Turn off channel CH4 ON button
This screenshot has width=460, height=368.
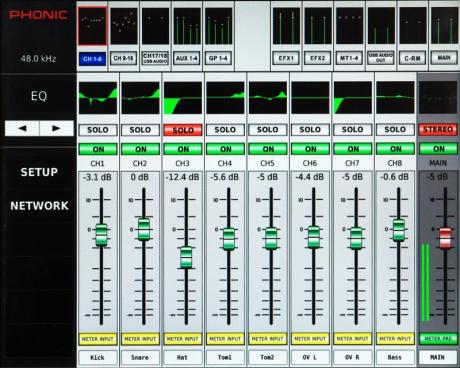pos(225,149)
